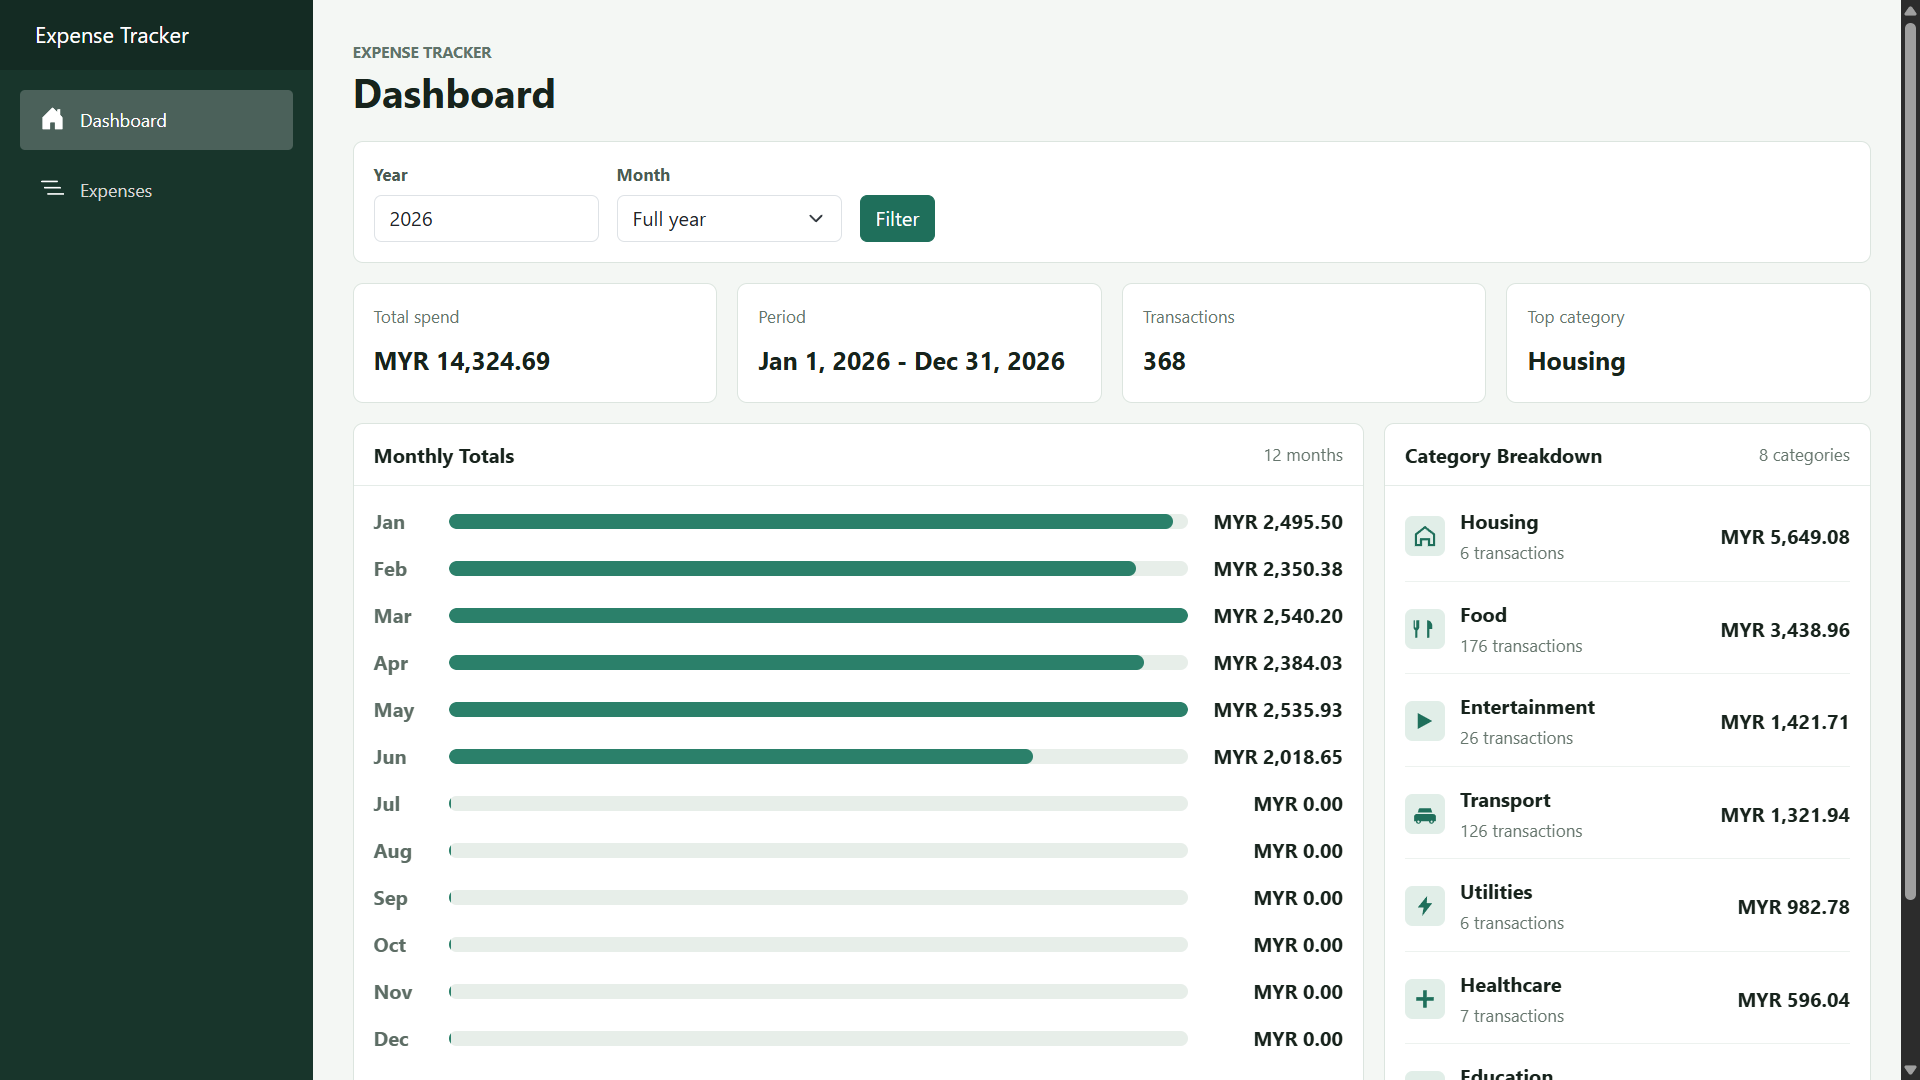The width and height of the screenshot is (1920, 1080).
Task: Click the May amount MYR 2,535.93
Action: click(x=1278, y=710)
